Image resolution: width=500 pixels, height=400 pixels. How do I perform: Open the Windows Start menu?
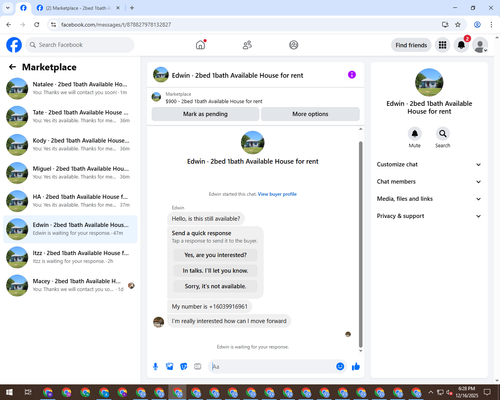click(9, 392)
